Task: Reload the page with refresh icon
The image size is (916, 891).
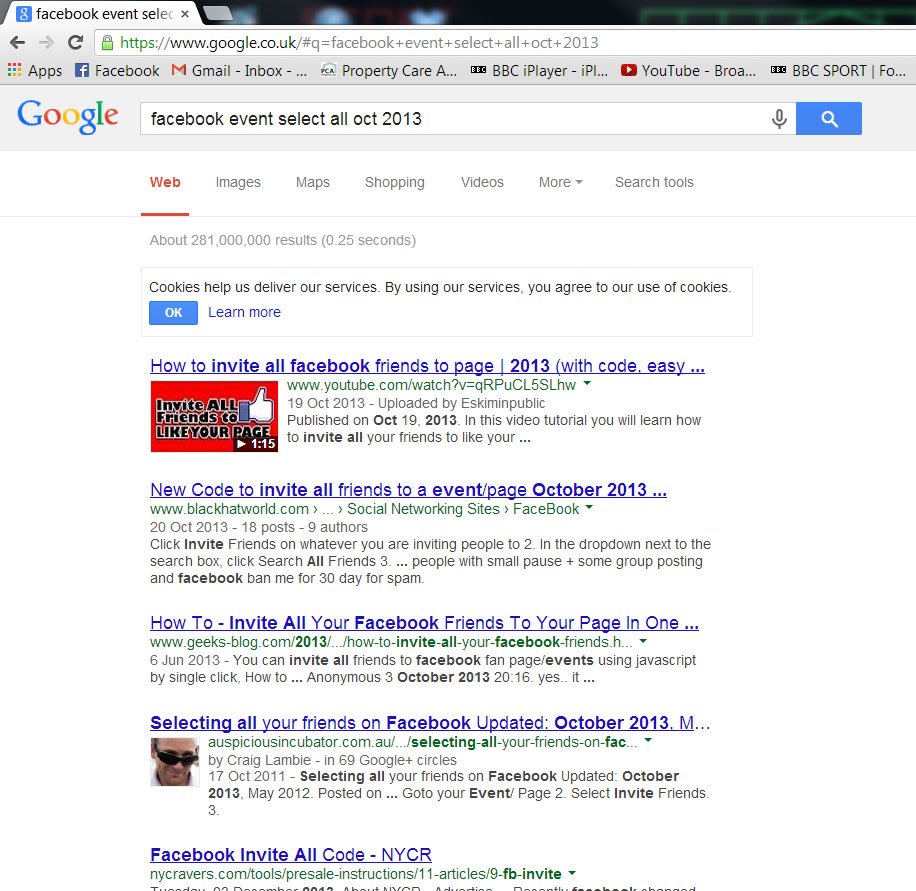Action: pos(75,43)
